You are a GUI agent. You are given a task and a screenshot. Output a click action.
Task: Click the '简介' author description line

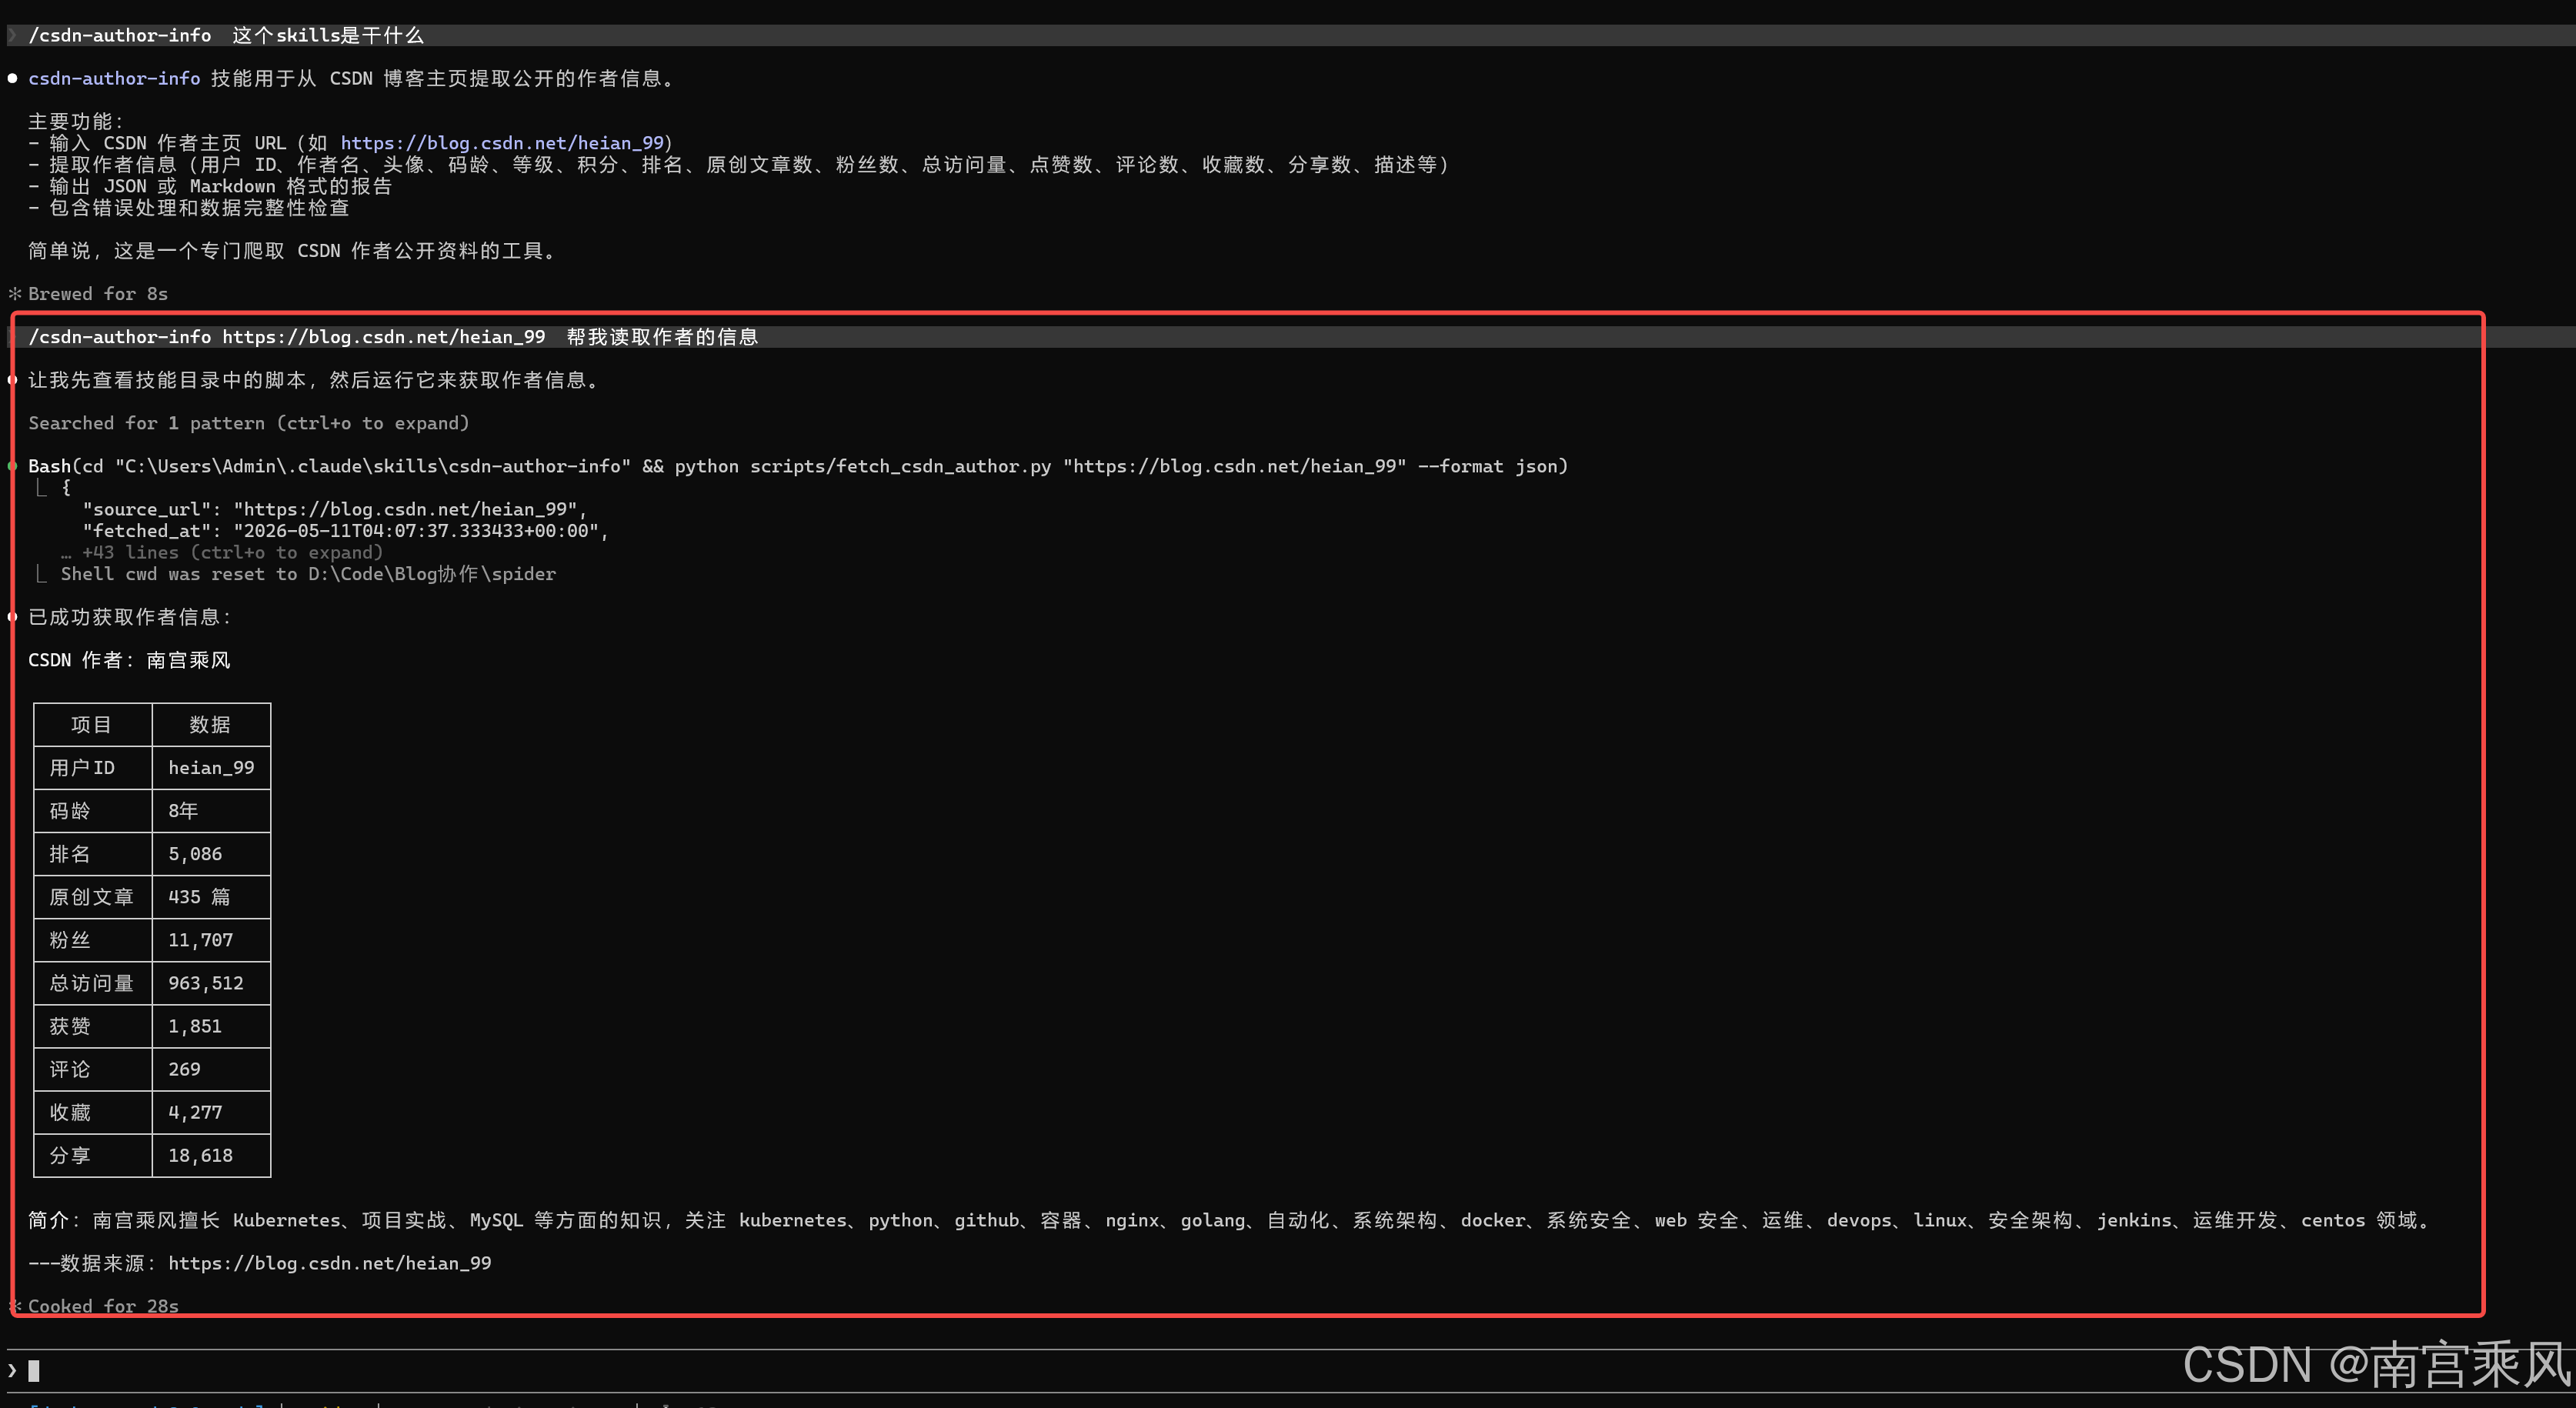[1229, 1220]
